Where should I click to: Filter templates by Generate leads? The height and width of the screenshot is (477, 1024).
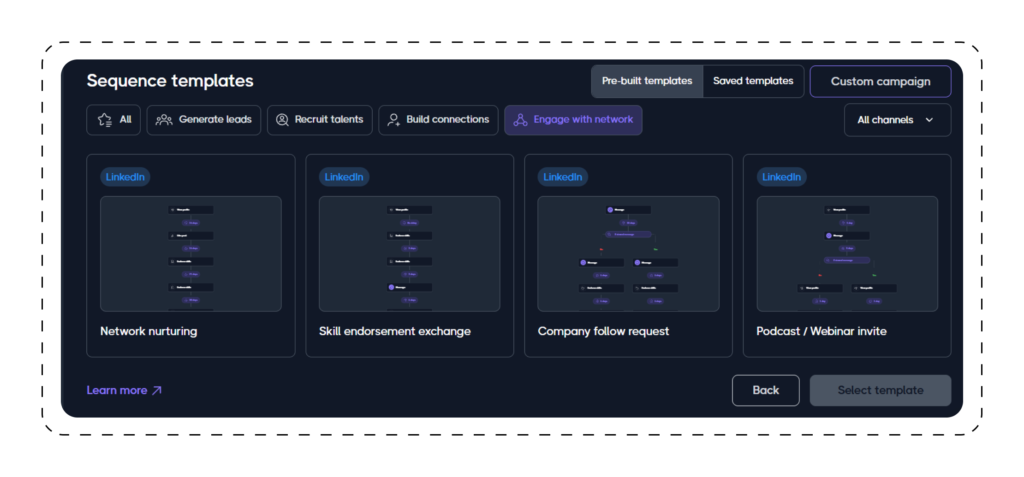click(204, 120)
